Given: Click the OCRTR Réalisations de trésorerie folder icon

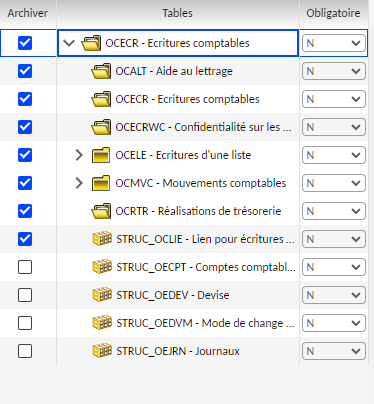Looking at the screenshot, I should tap(101, 211).
